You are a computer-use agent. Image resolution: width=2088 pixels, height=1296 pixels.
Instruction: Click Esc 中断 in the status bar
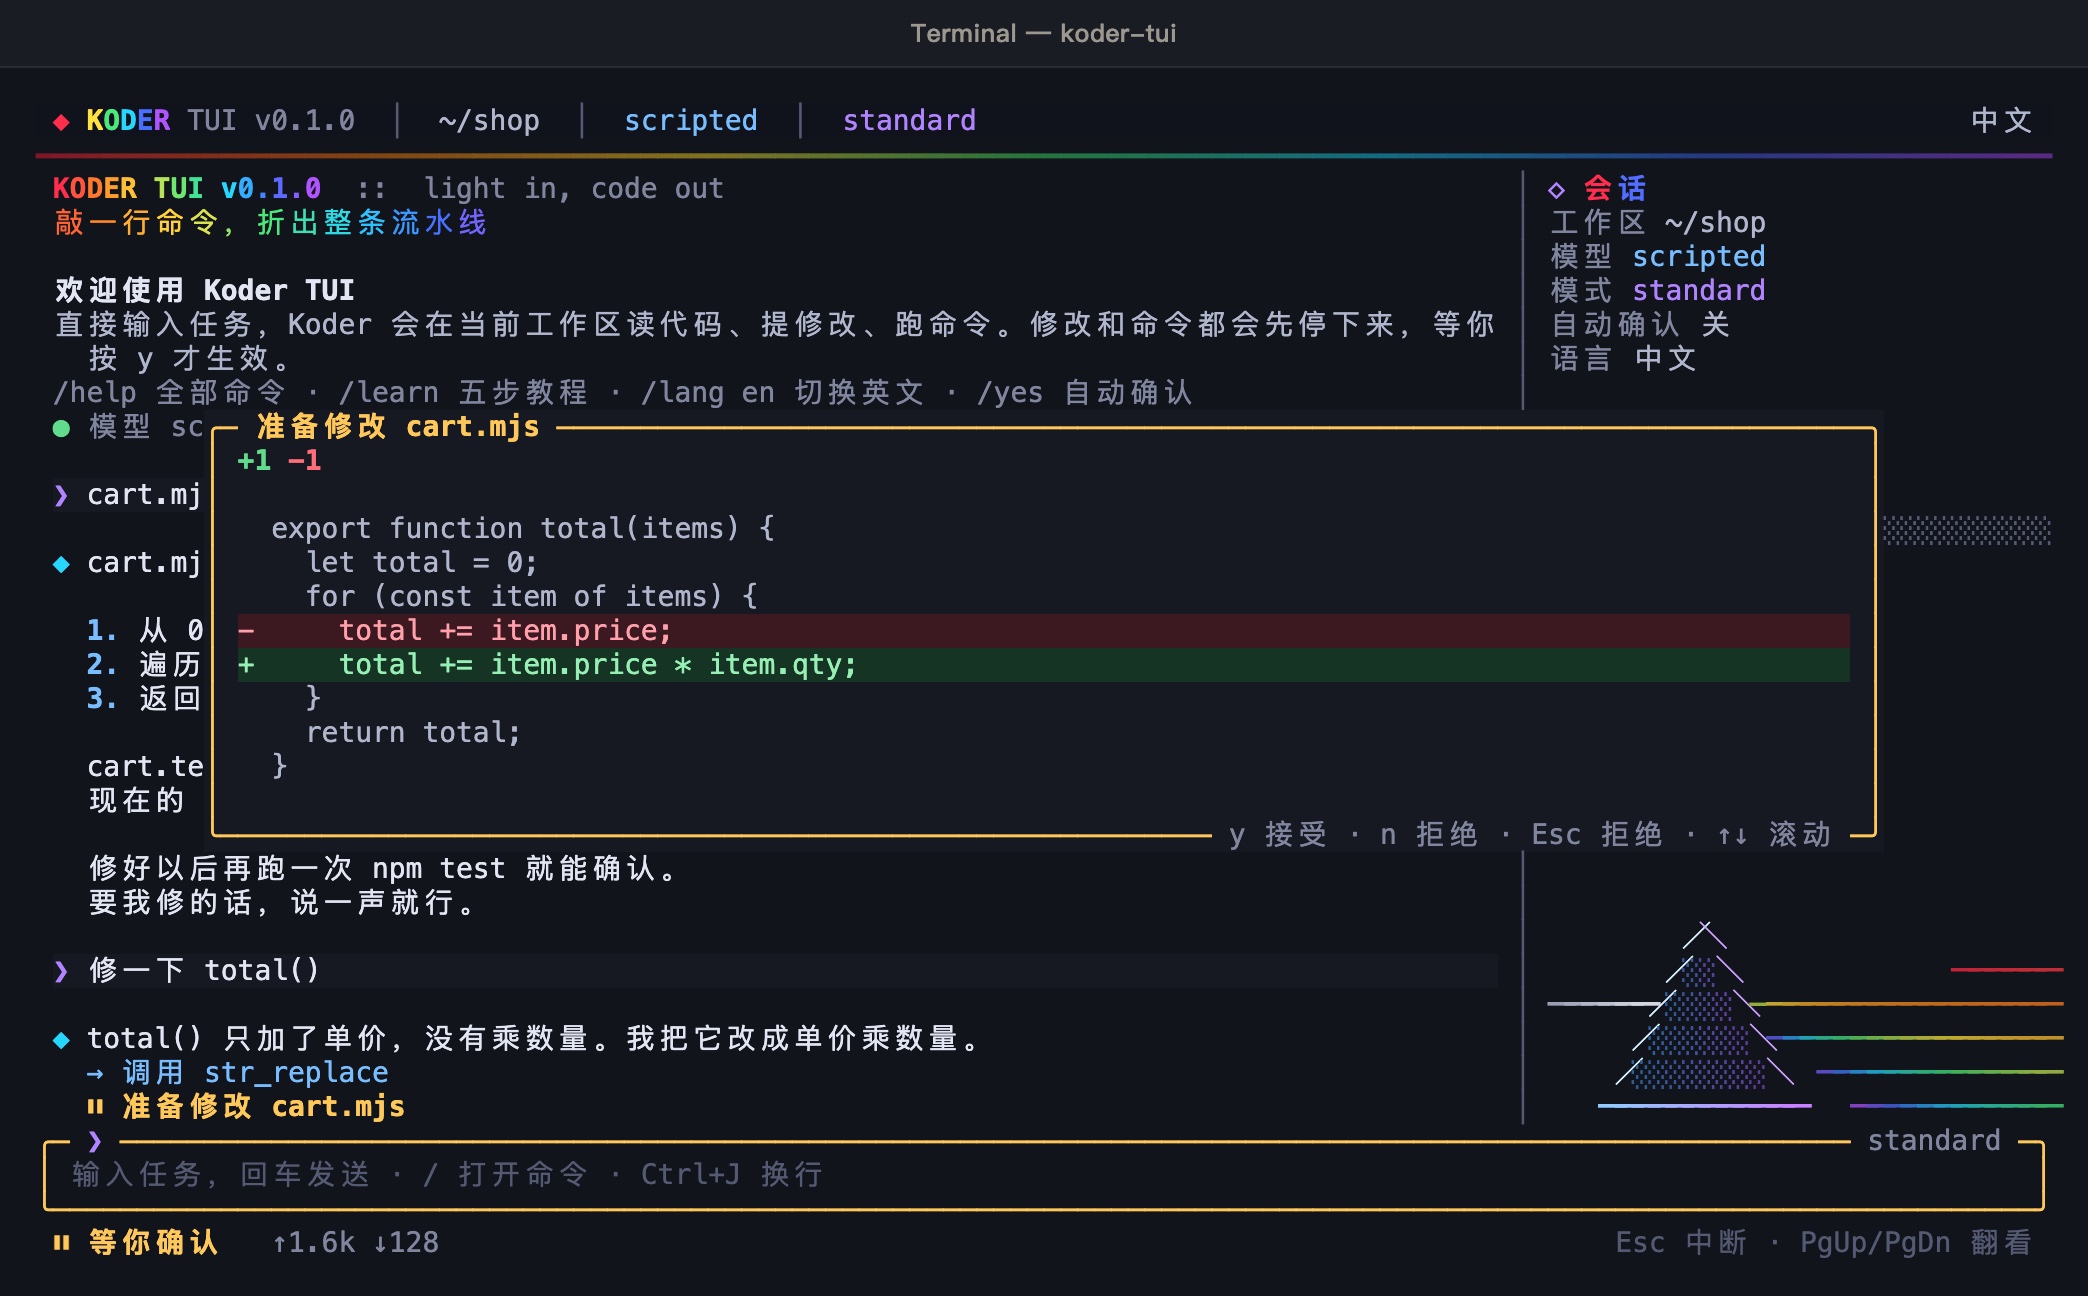1681,1242
